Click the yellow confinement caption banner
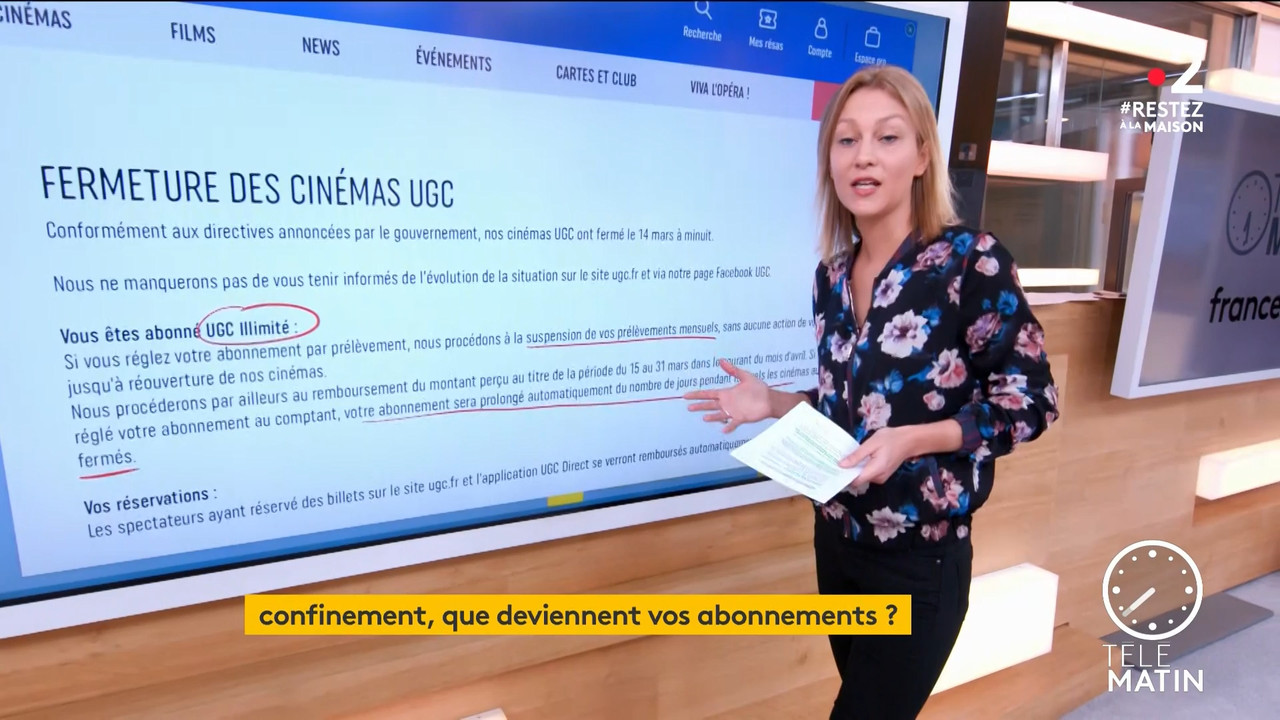This screenshot has width=1280, height=720. click(x=578, y=615)
